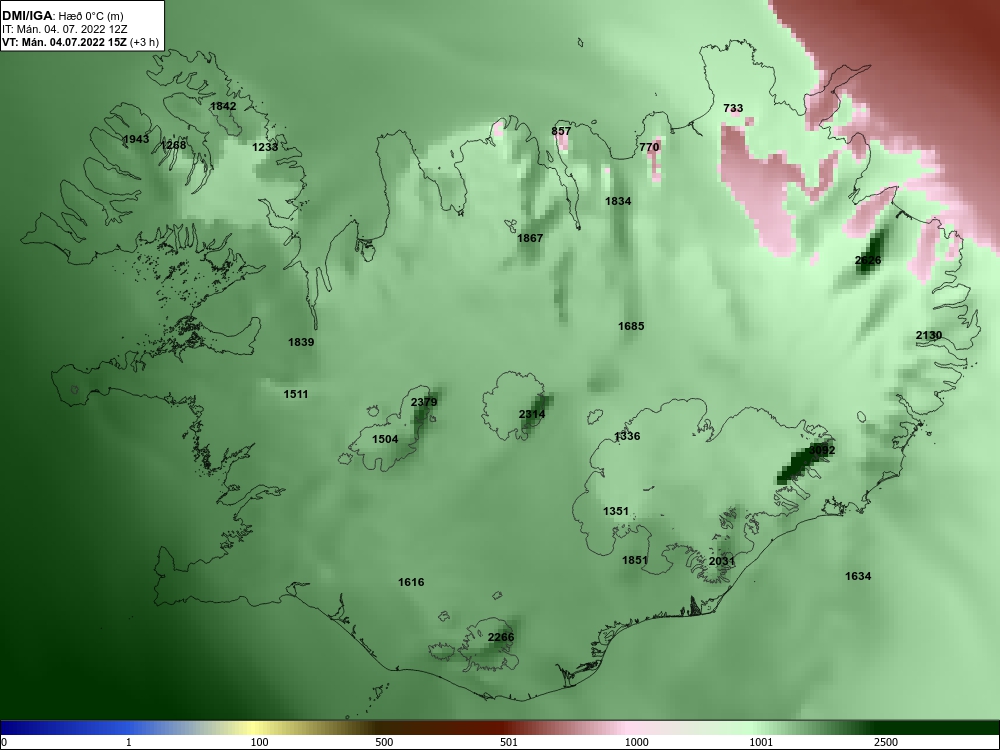
Task: Select the 1233 map value
Action: coord(265,147)
